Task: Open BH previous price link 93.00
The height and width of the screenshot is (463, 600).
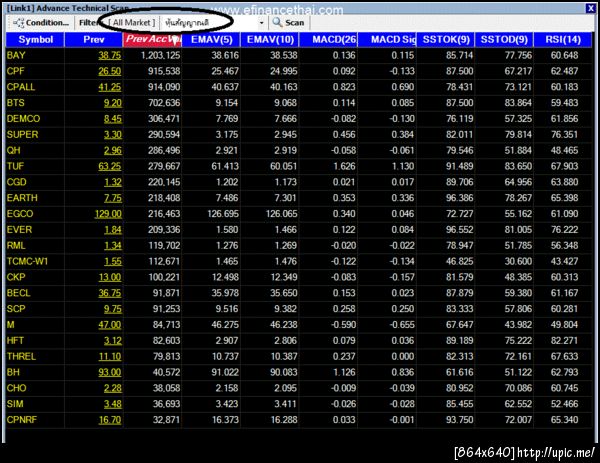Action: [110, 372]
